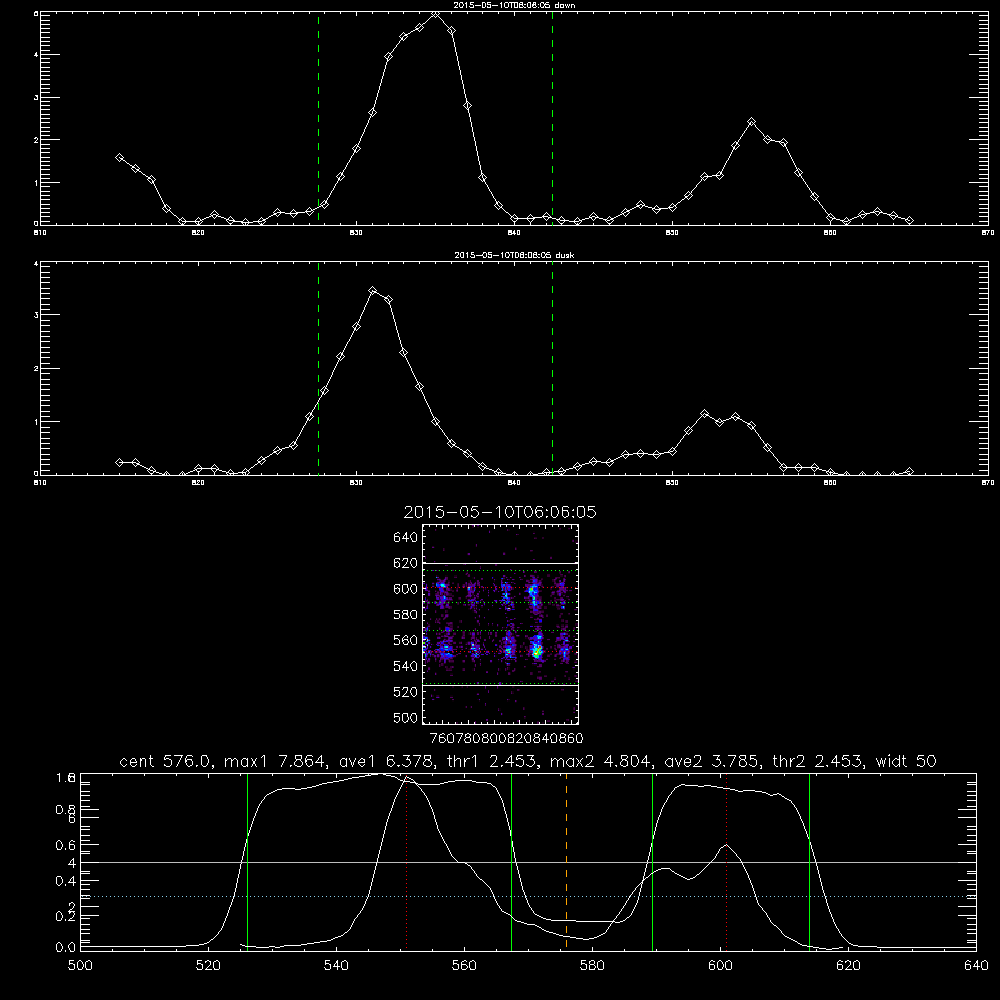Image resolution: width=1000 pixels, height=1000 pixels.
Task: Click the x-axis label 620 of bottom plot
Action: (848, 966)
